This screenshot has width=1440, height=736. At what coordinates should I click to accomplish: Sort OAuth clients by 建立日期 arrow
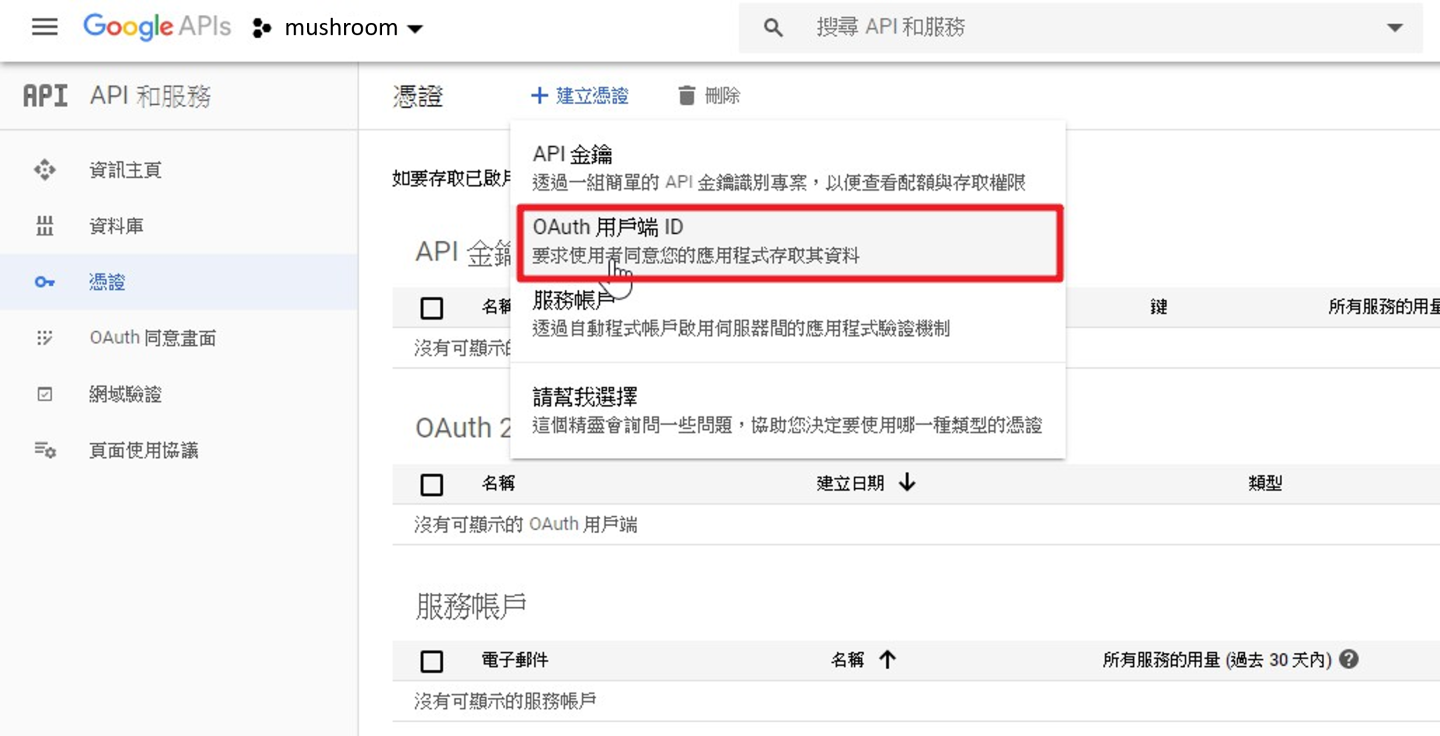907,483
